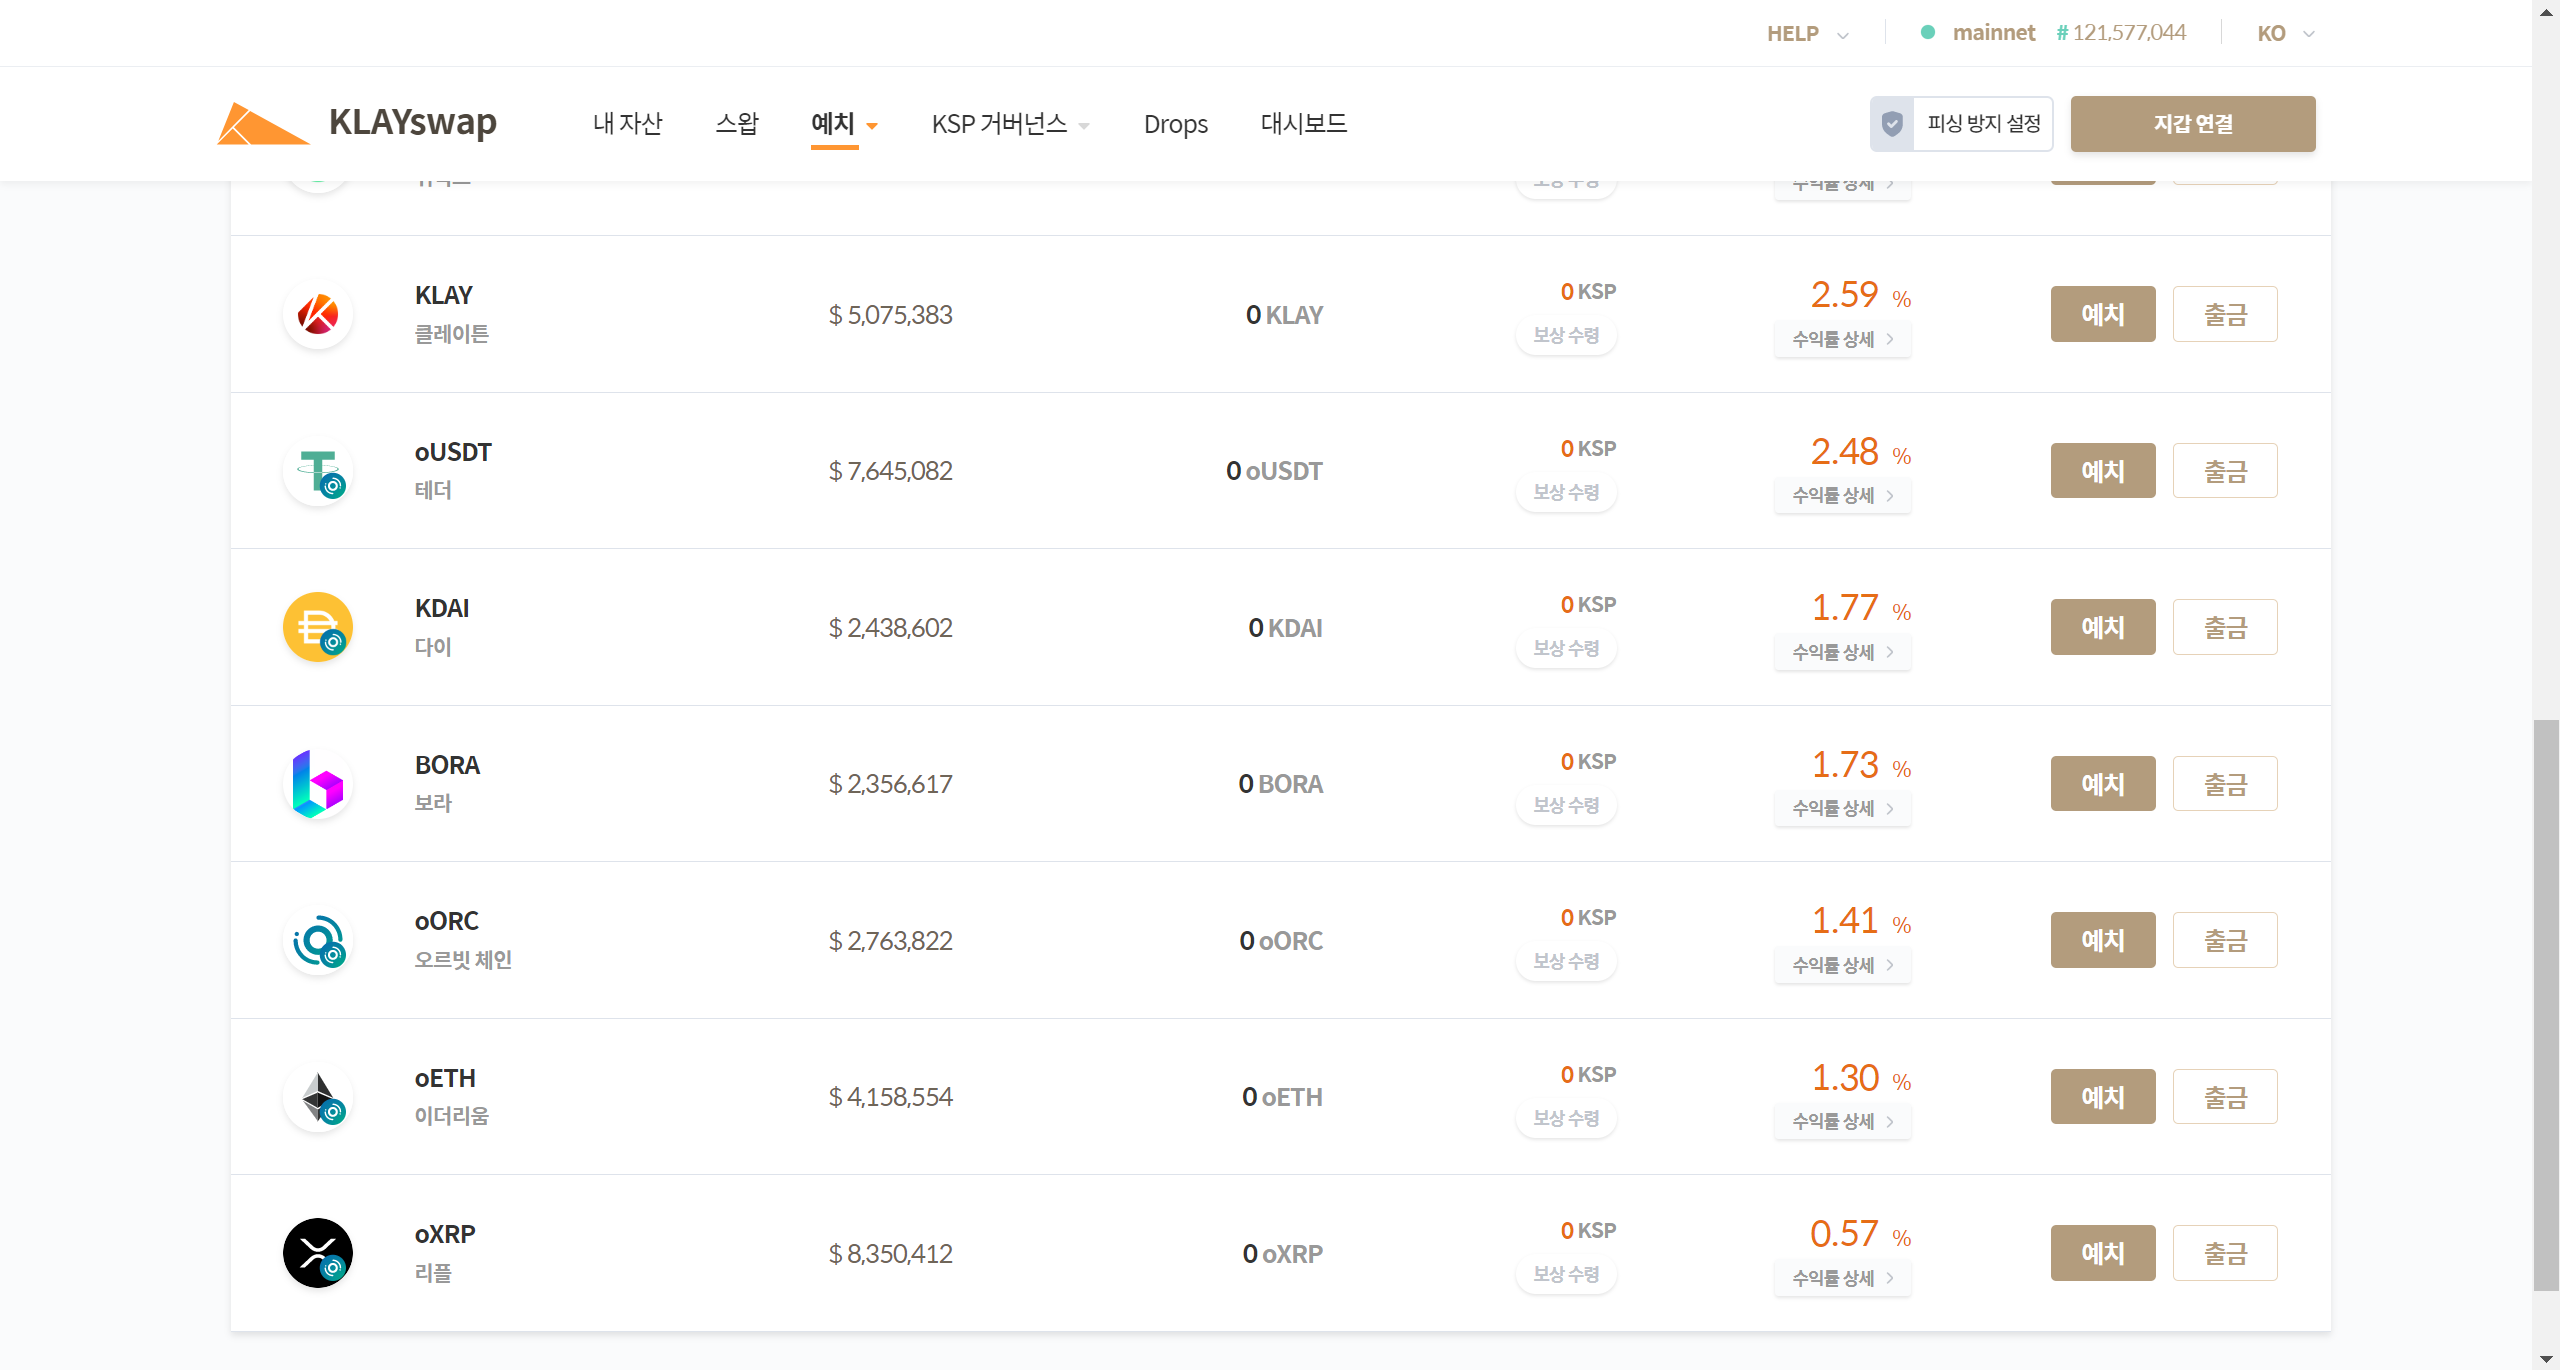Expand 수익률 상세 for KLAY row
The width and height of the screenshot is (2560, 1370).
tap(1842, 339)
